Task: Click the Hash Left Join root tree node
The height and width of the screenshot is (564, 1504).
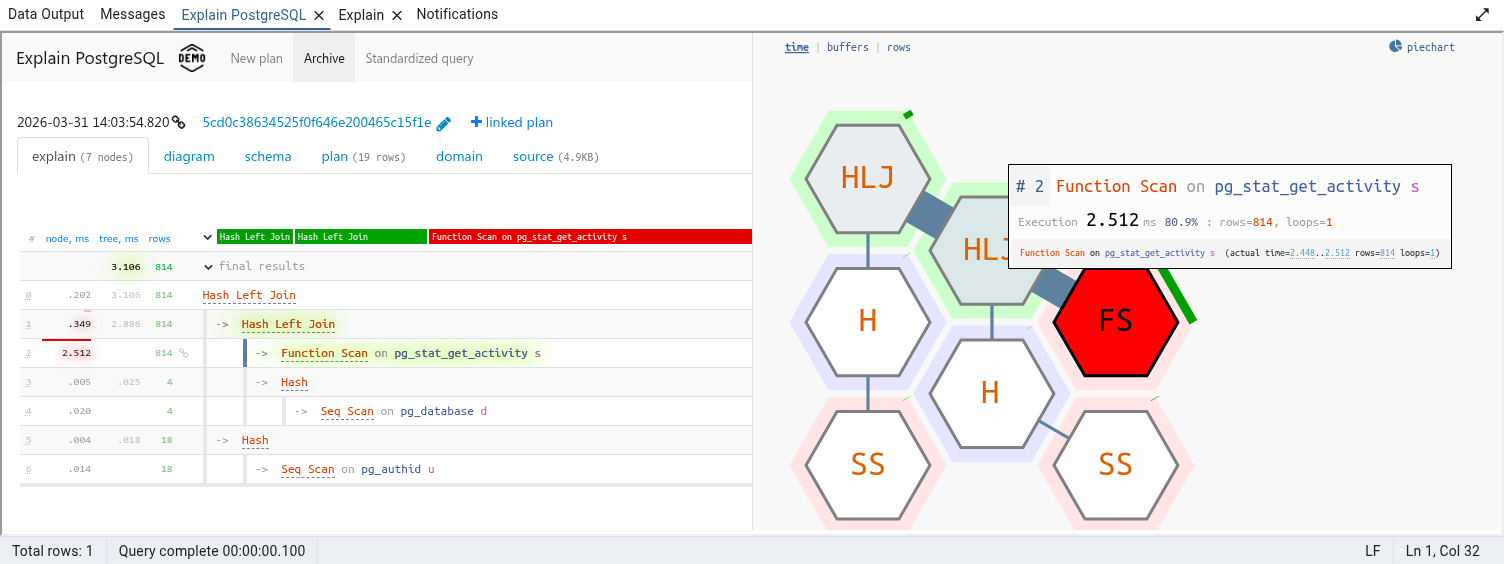Action: point(248,295)
